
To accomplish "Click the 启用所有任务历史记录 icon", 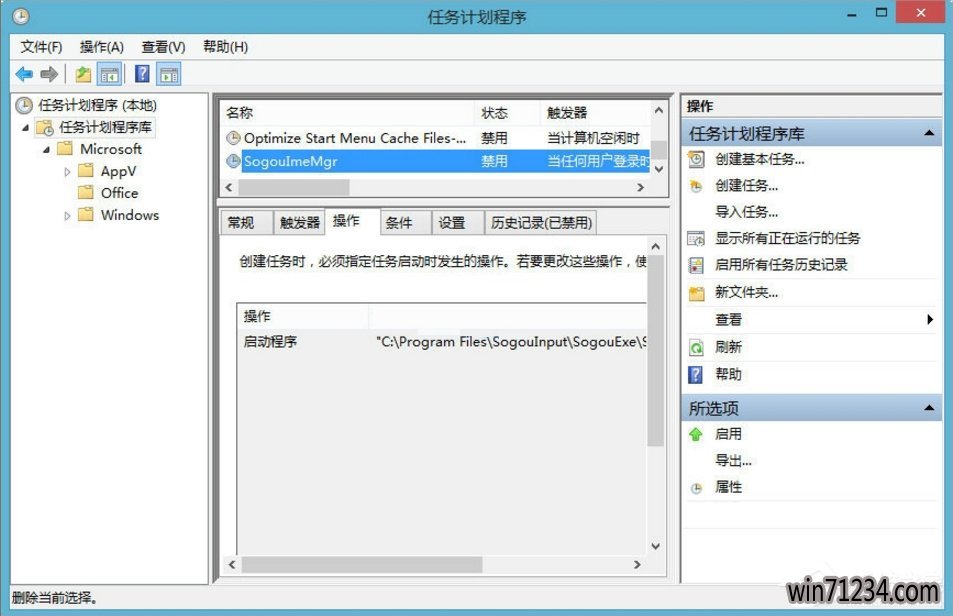I will 696,265.
